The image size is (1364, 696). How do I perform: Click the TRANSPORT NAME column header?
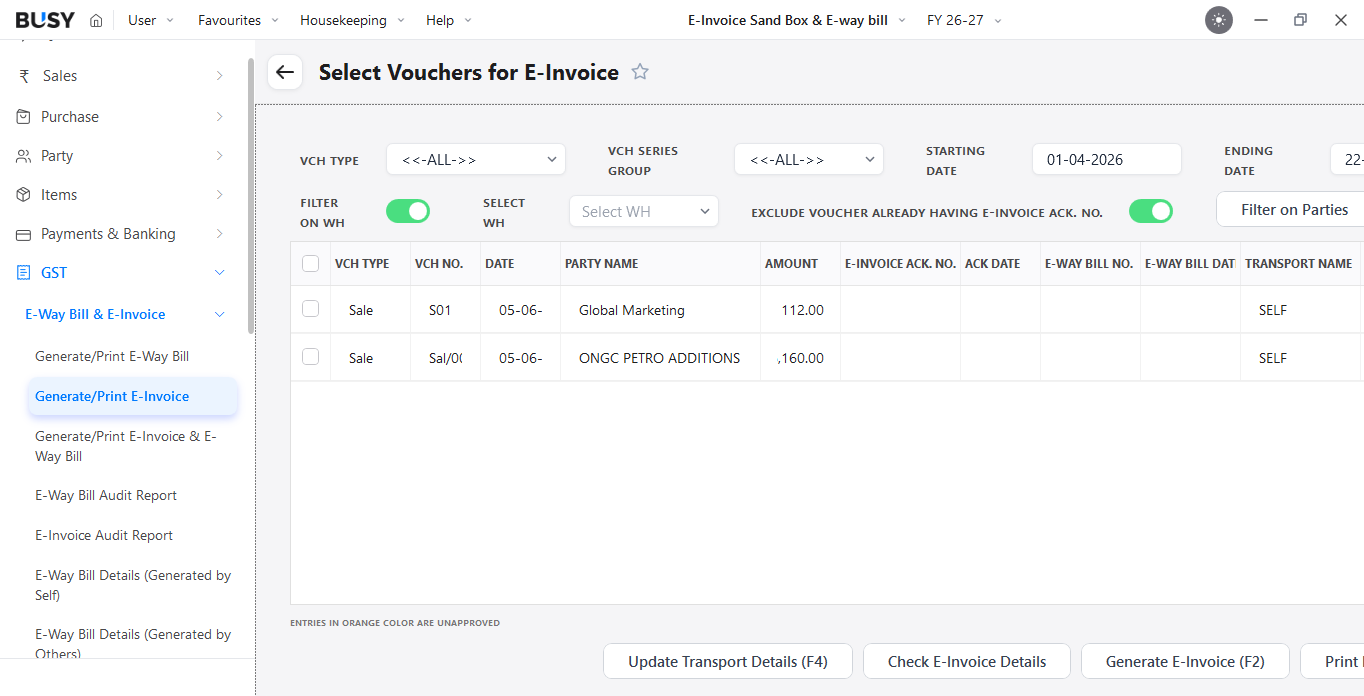1298,264
